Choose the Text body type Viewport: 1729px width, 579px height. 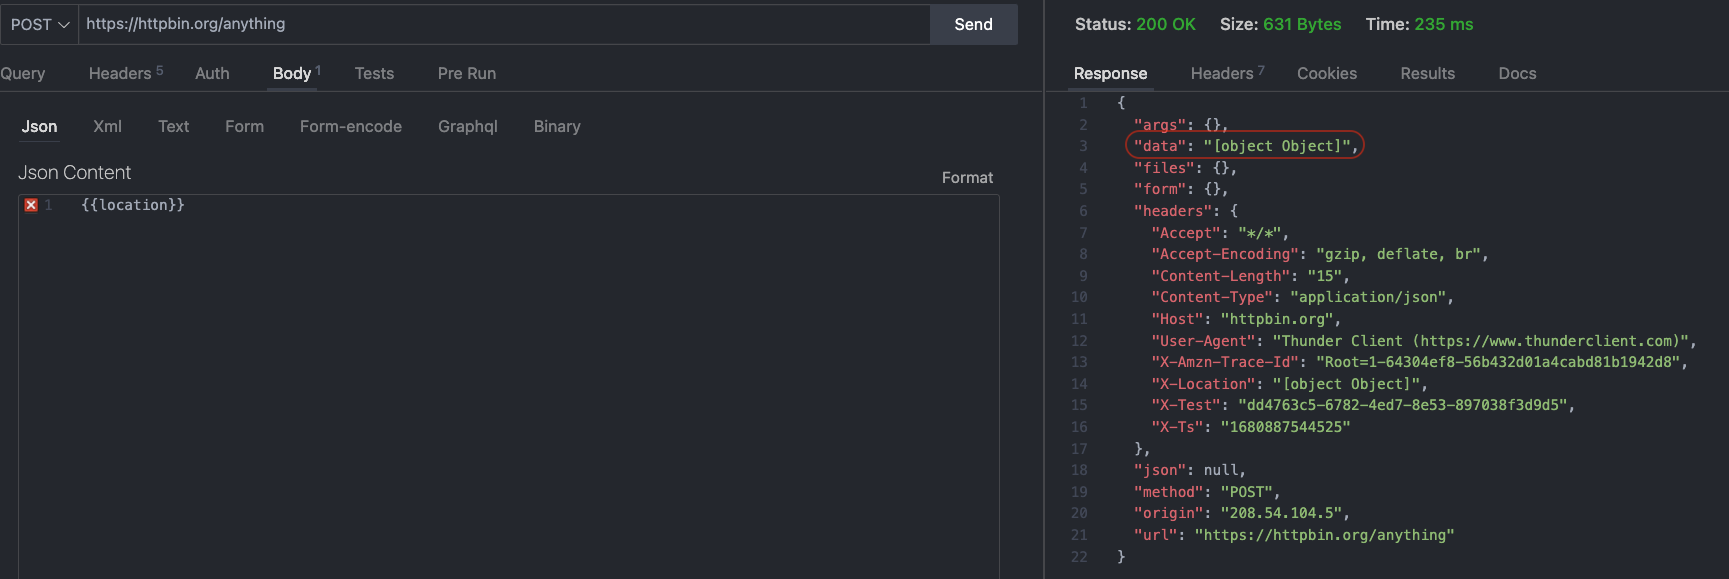click(173, 126)
